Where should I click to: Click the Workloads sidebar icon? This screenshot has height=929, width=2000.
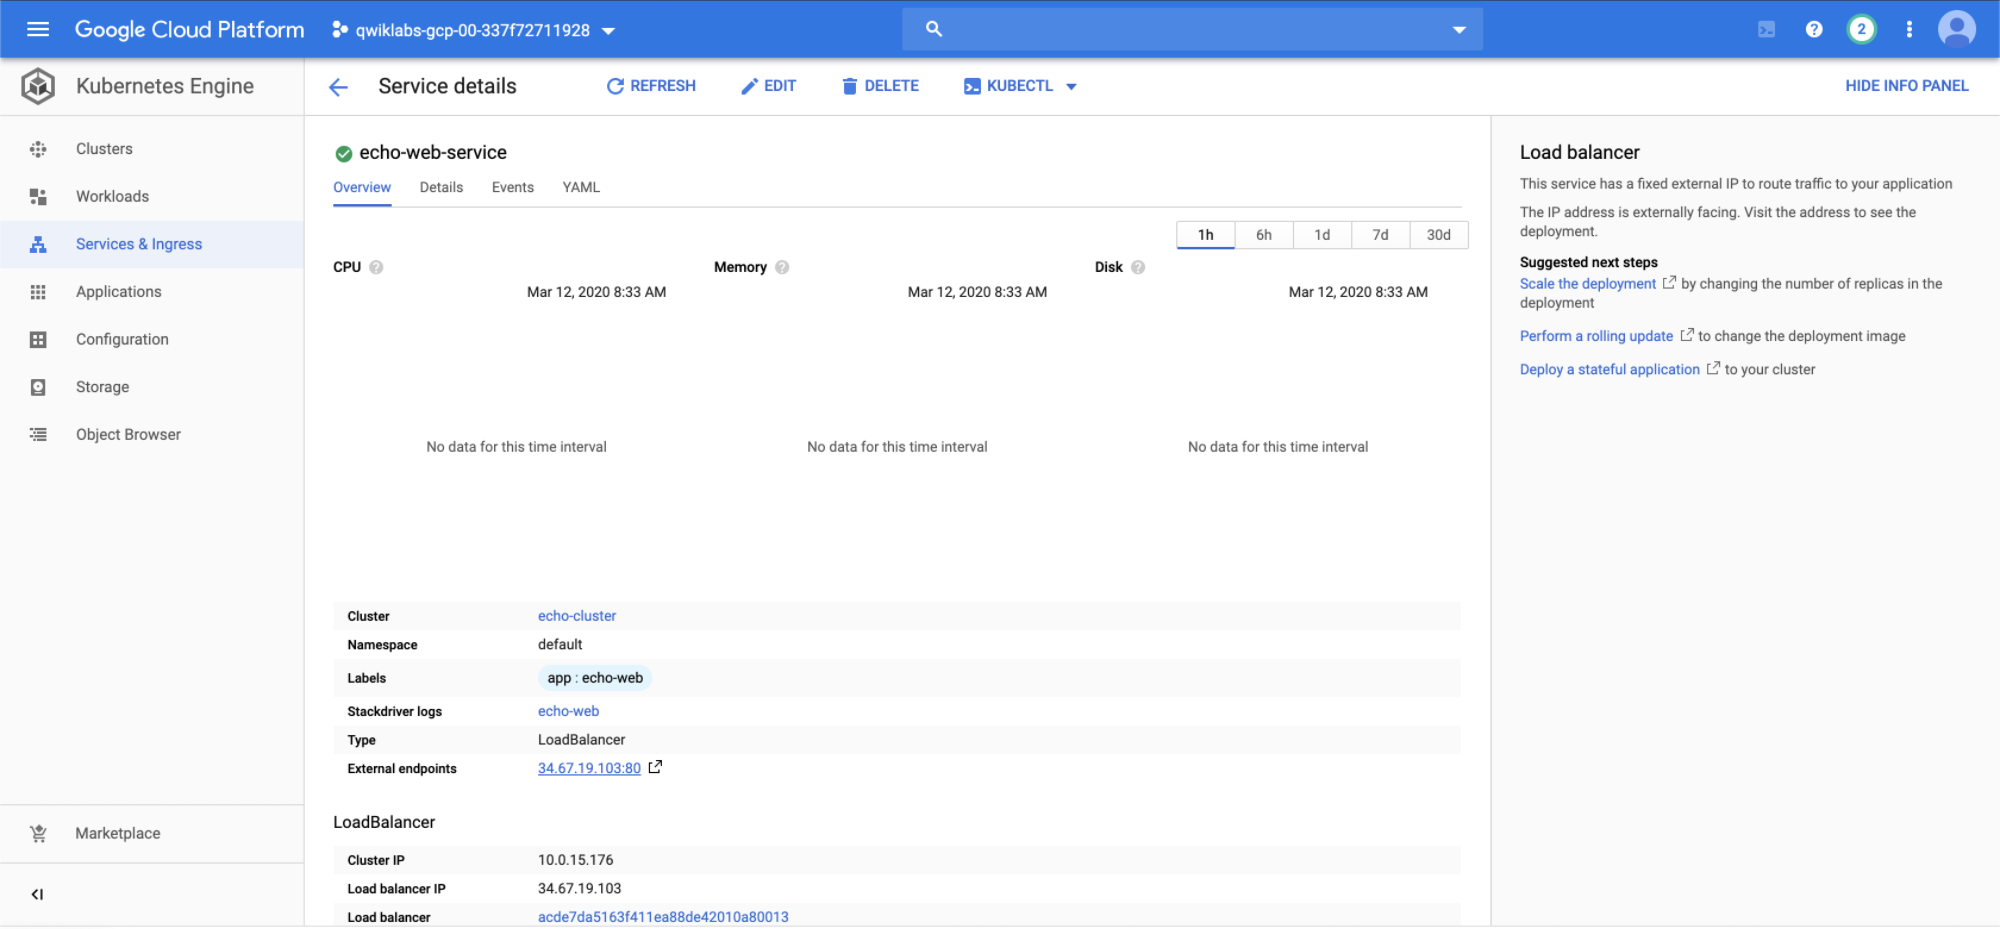tap(38, 197)
